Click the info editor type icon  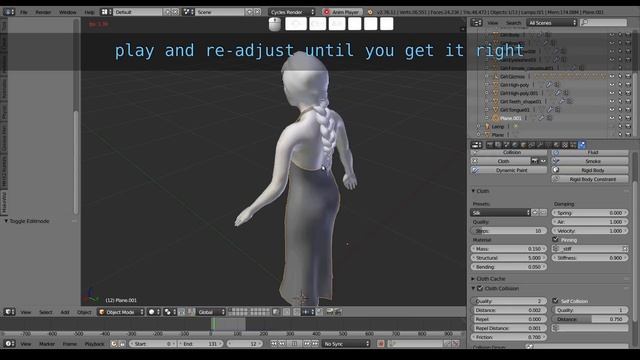[9, 12]
